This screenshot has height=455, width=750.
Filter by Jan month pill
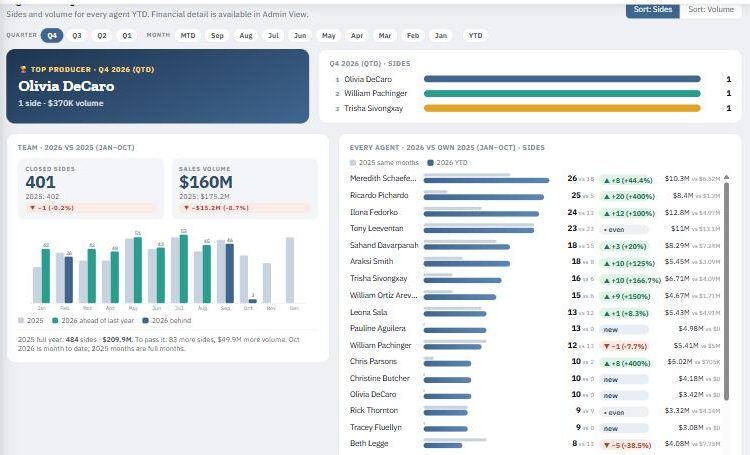(x=441, y=35)
